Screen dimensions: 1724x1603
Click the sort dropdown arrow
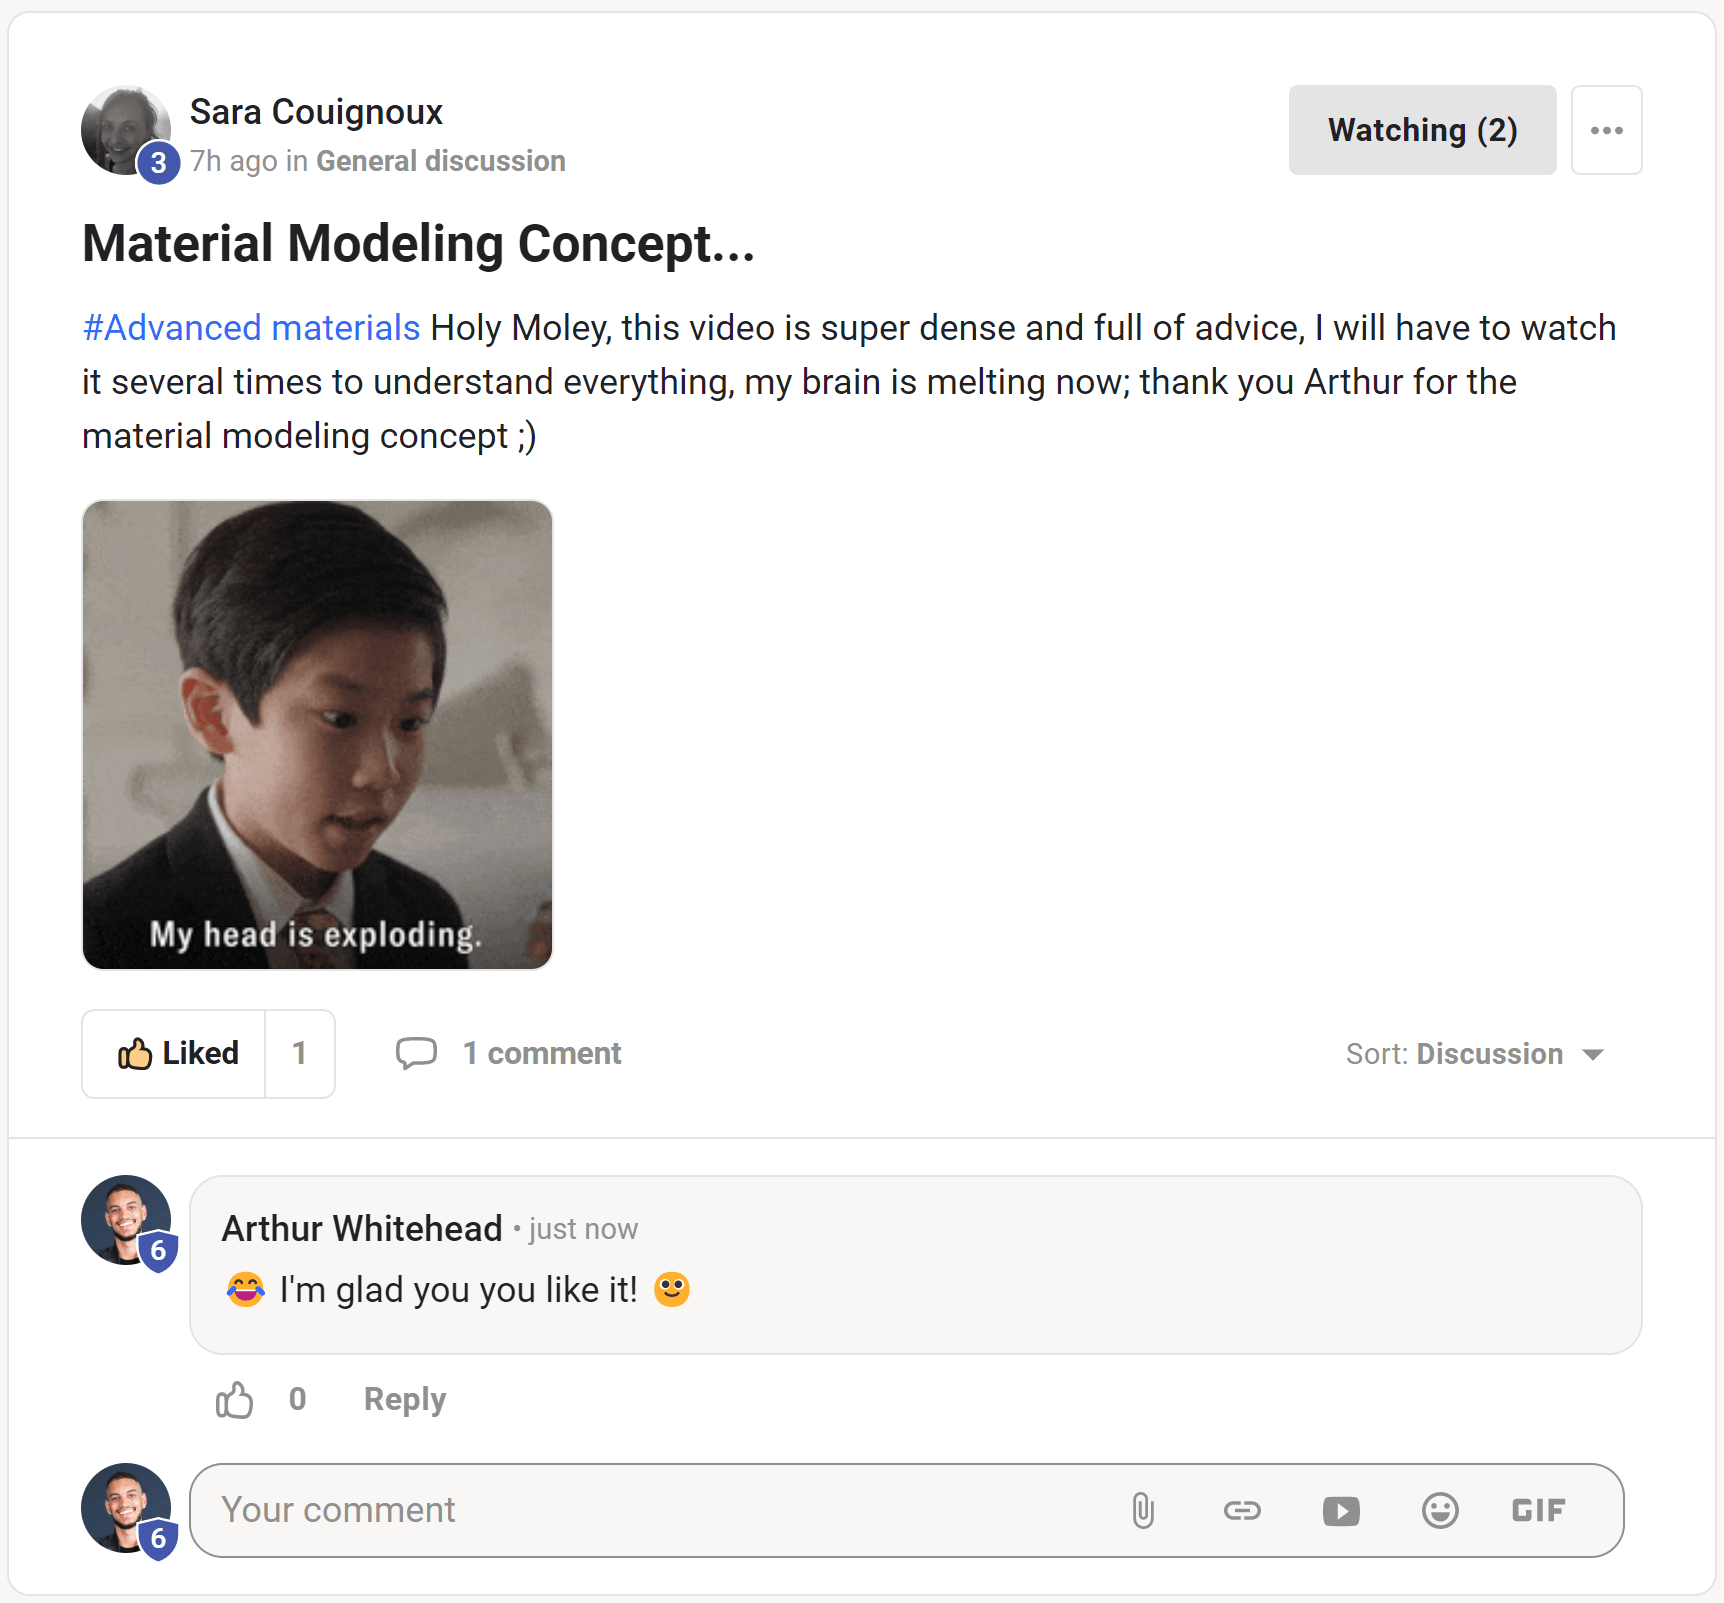coord(1593,1055)
